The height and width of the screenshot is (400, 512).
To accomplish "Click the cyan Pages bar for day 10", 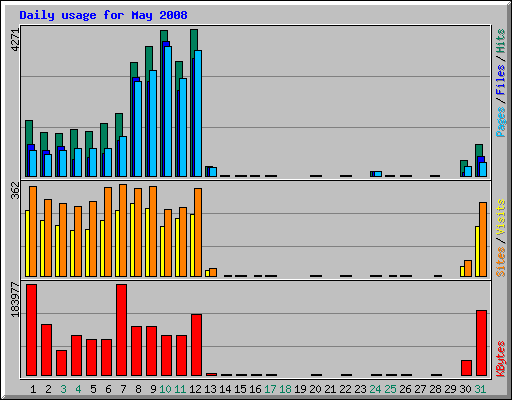I will pos(168,111).
